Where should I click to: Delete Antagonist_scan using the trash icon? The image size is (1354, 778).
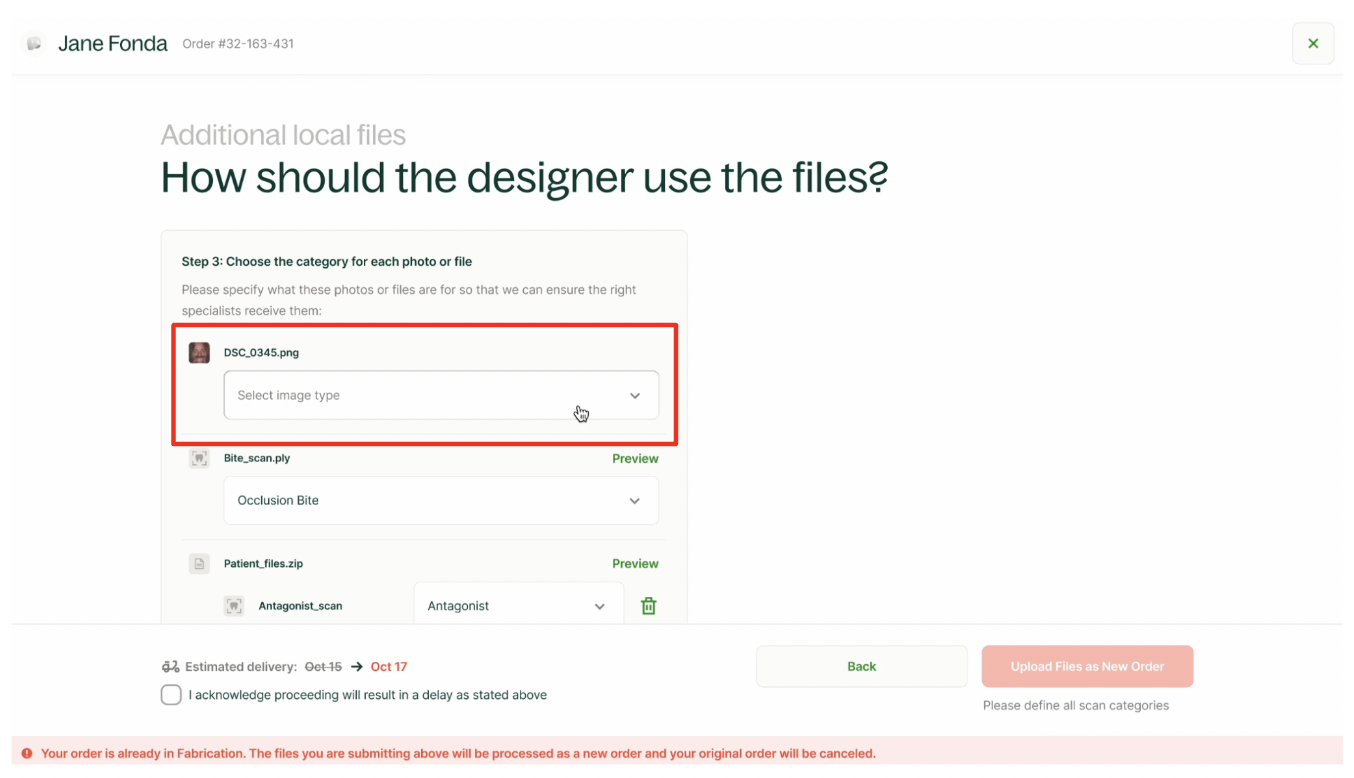648,606
